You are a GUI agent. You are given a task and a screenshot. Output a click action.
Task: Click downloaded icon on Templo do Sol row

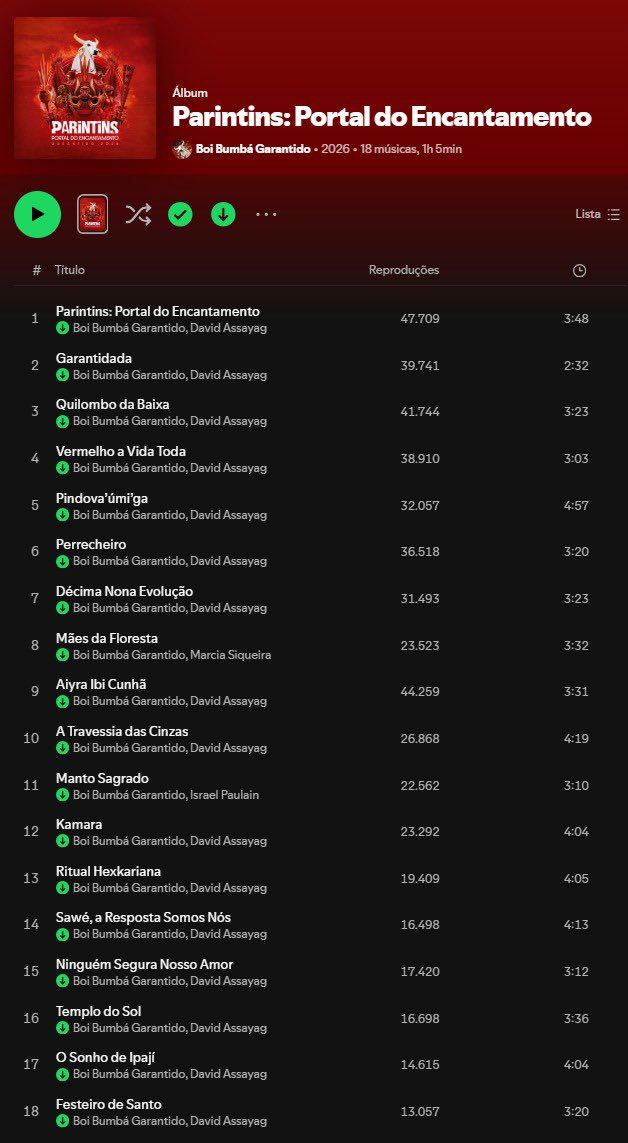point(63,1028)
